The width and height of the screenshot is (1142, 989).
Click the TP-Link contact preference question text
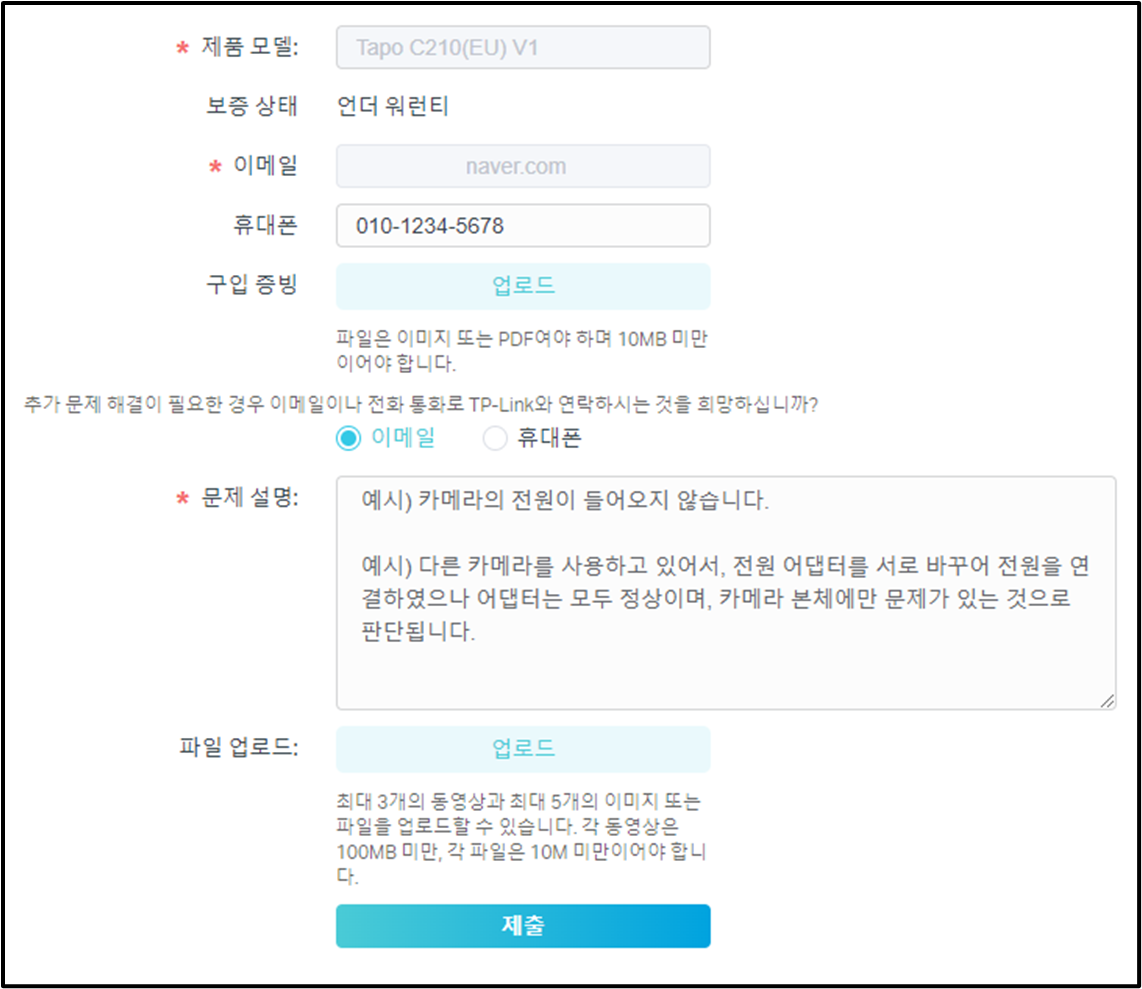419,403
